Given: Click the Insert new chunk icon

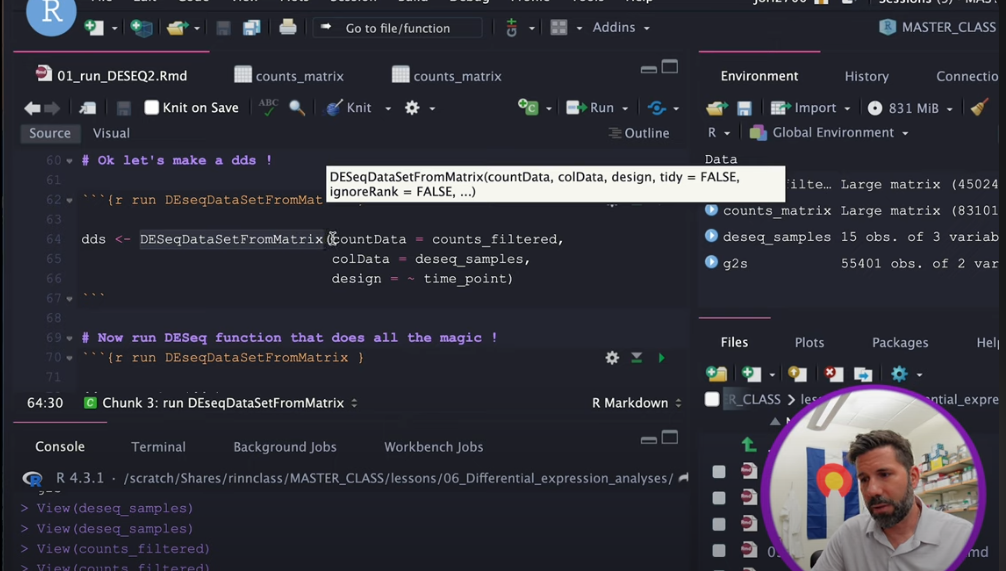Looking at the screenshot, I should click(527, 107).
